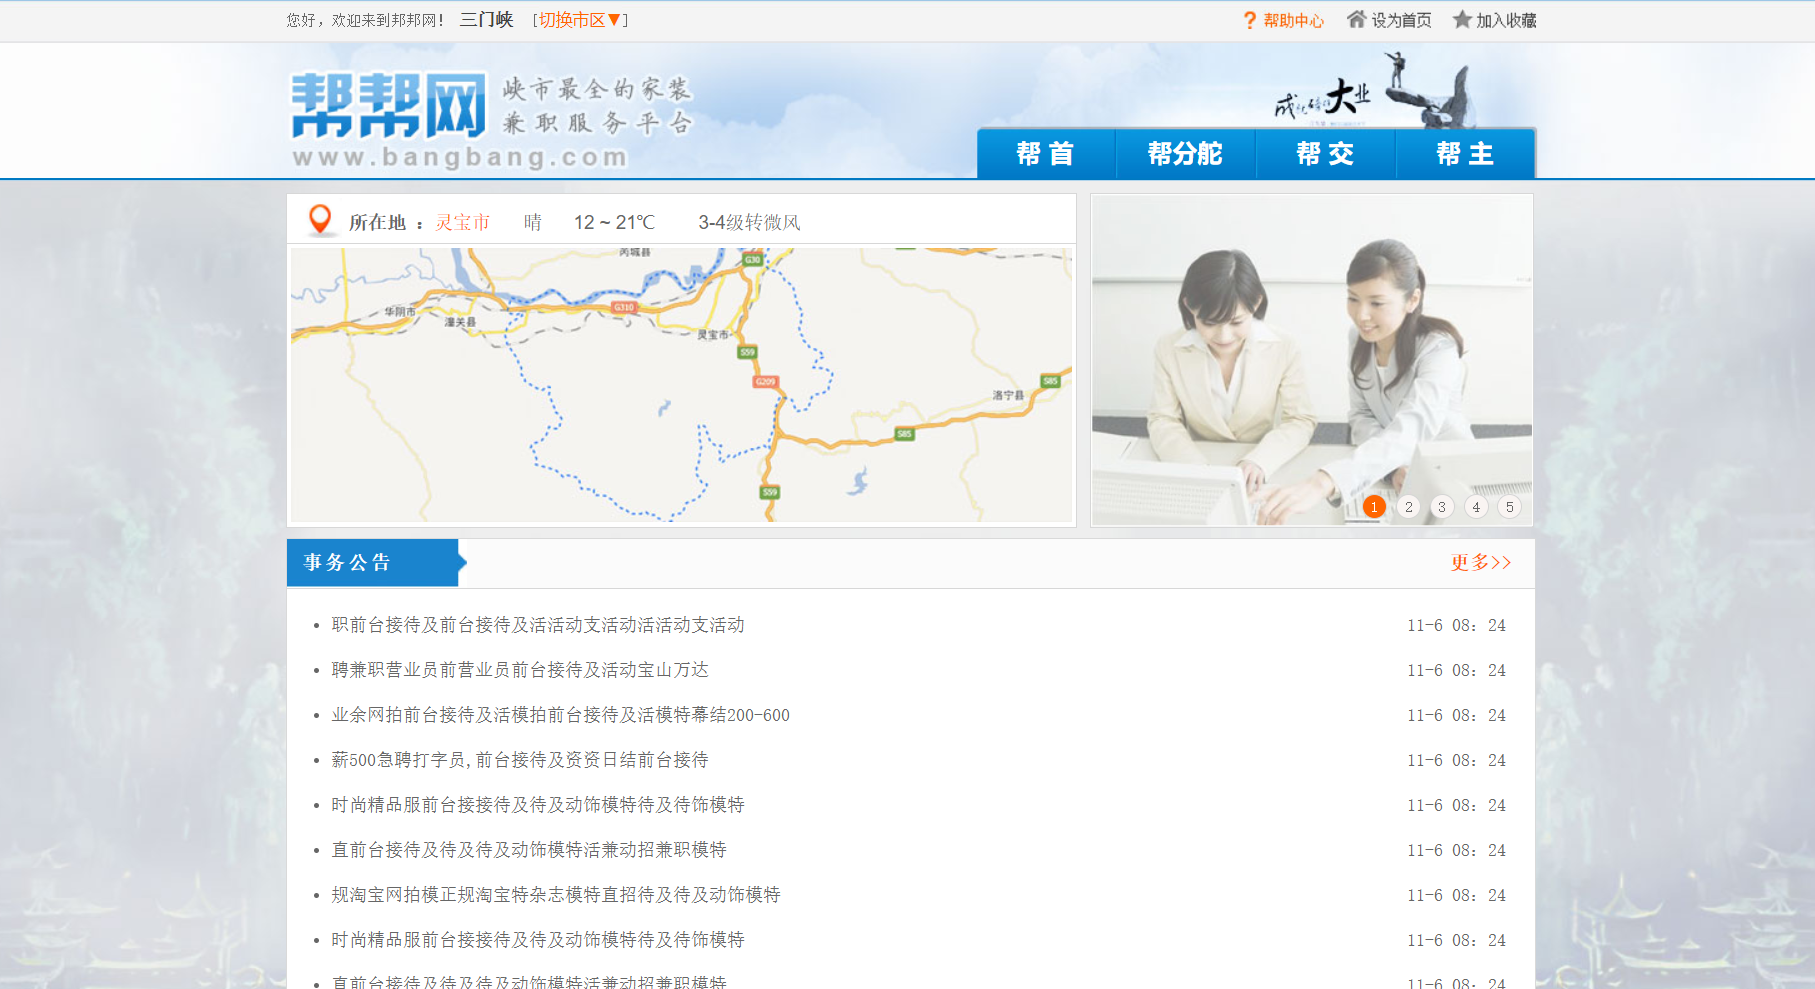Open announcement 薪500急聘打字员
This screenshot has height=989, width=1815.
pyautogui.click(x=520, y=760)
